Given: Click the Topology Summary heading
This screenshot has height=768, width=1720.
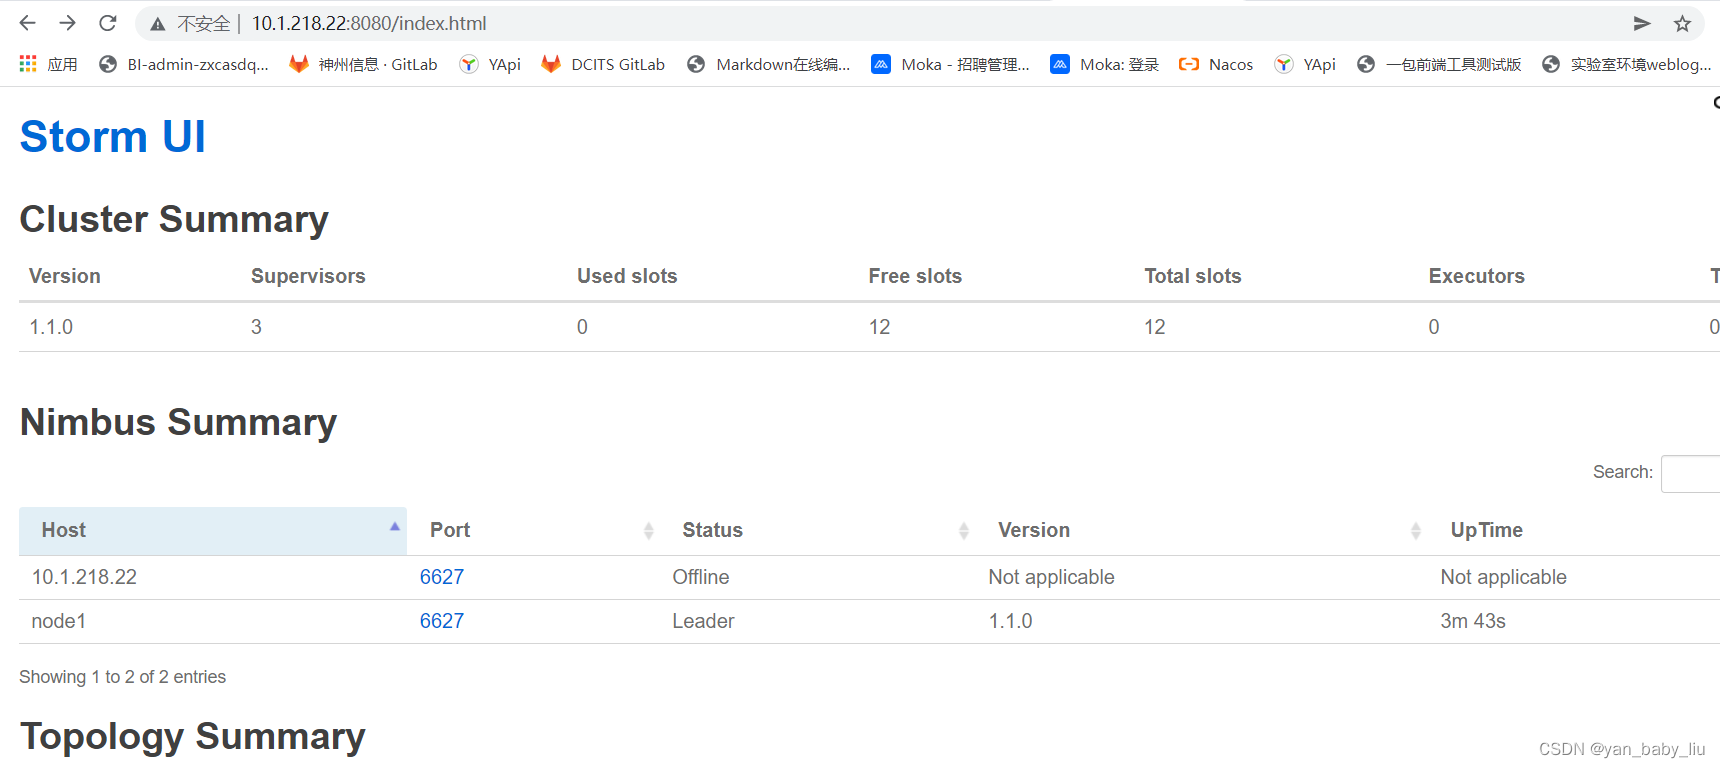Looking at the screenshot, I should tap(192, 737).
